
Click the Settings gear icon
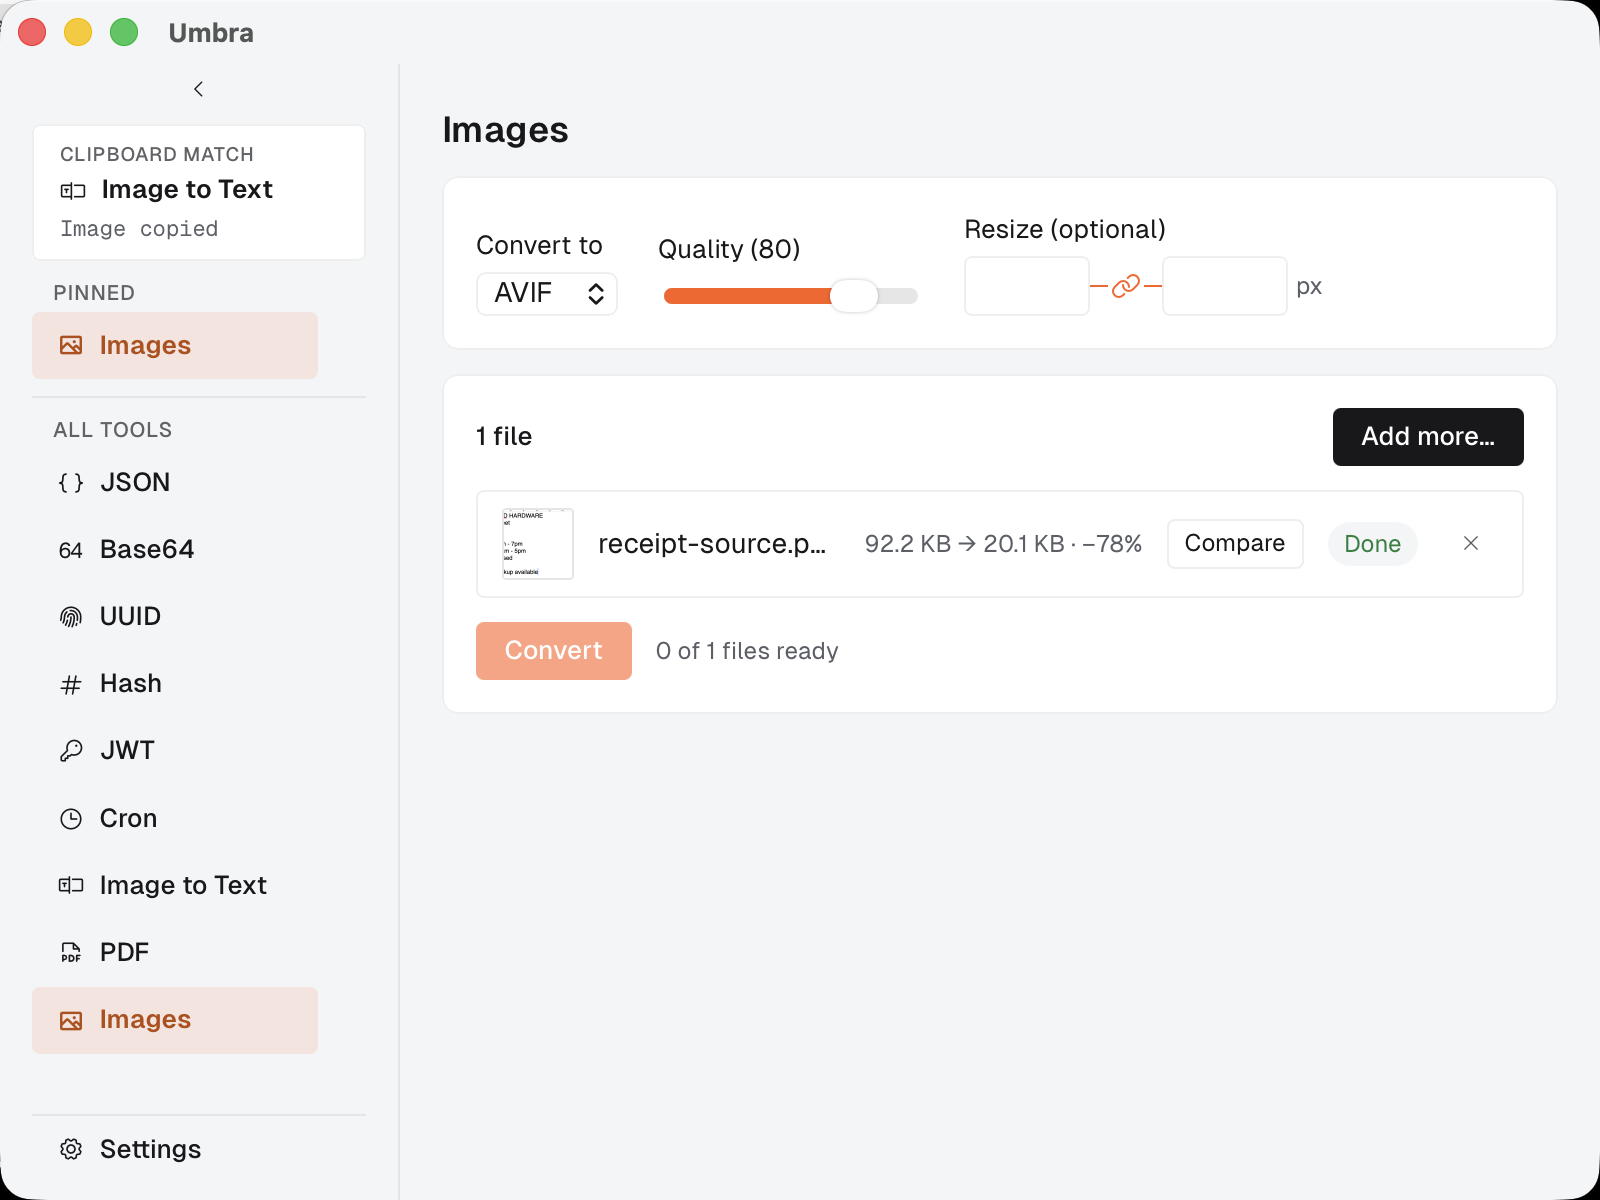[71, 1149]
